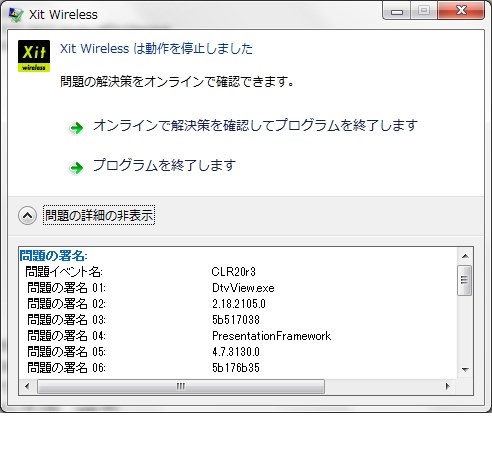Collapse details with the circular chevron button

point(27,216)
